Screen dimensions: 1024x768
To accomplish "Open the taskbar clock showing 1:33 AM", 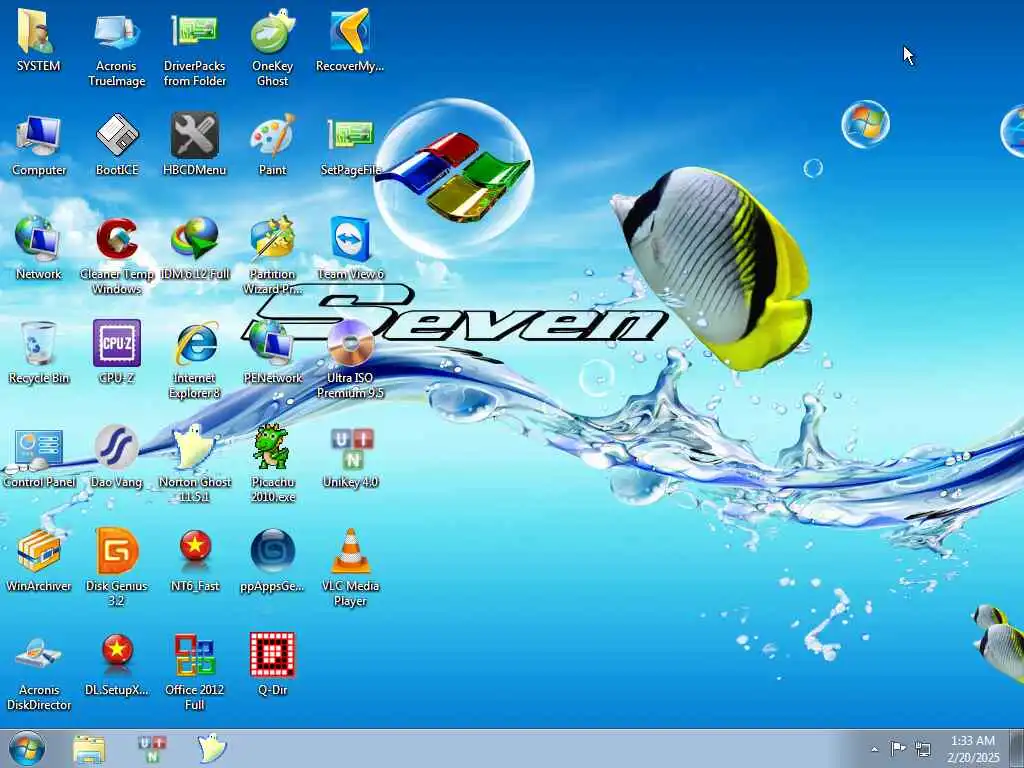I will [x=973, y=749].
